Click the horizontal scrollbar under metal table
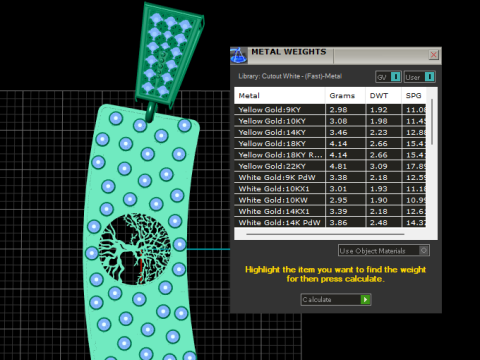 325,234
